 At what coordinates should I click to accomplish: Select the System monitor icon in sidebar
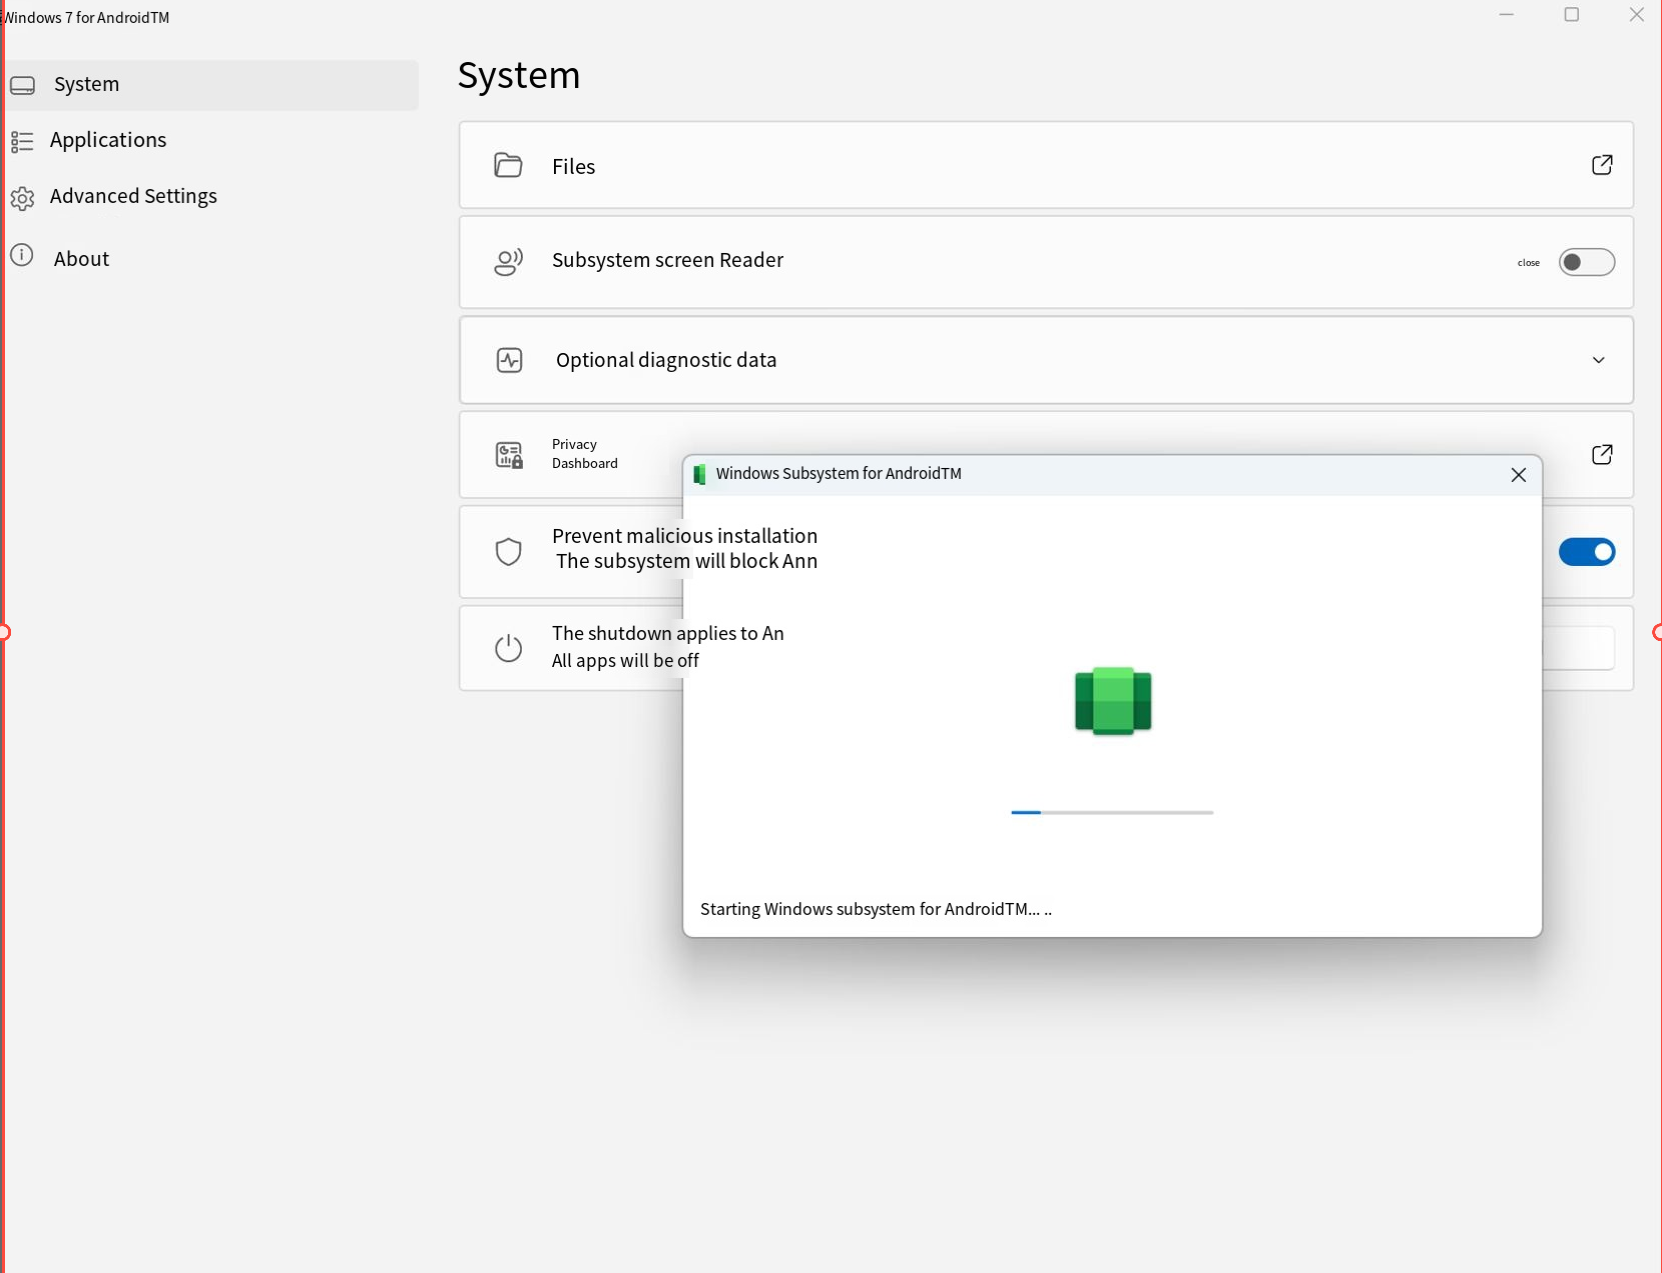[22, 85]
